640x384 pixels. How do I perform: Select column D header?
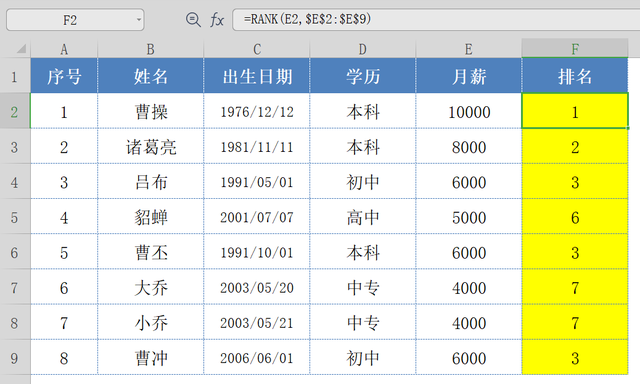(x=363, y=49)
